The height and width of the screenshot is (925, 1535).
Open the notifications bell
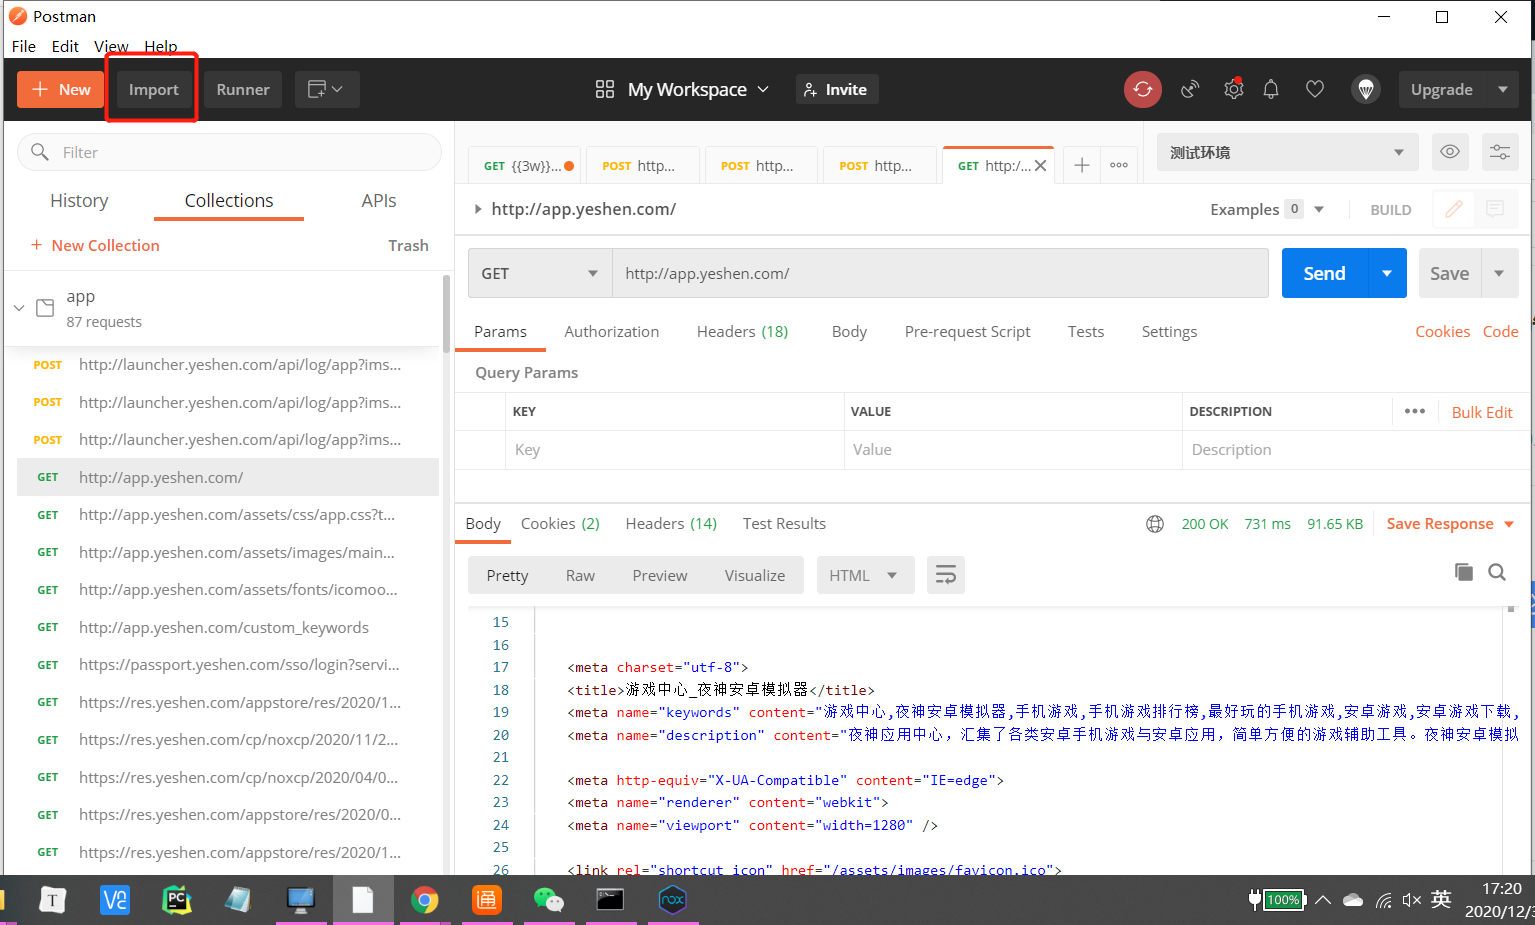tap(1271, 89)
